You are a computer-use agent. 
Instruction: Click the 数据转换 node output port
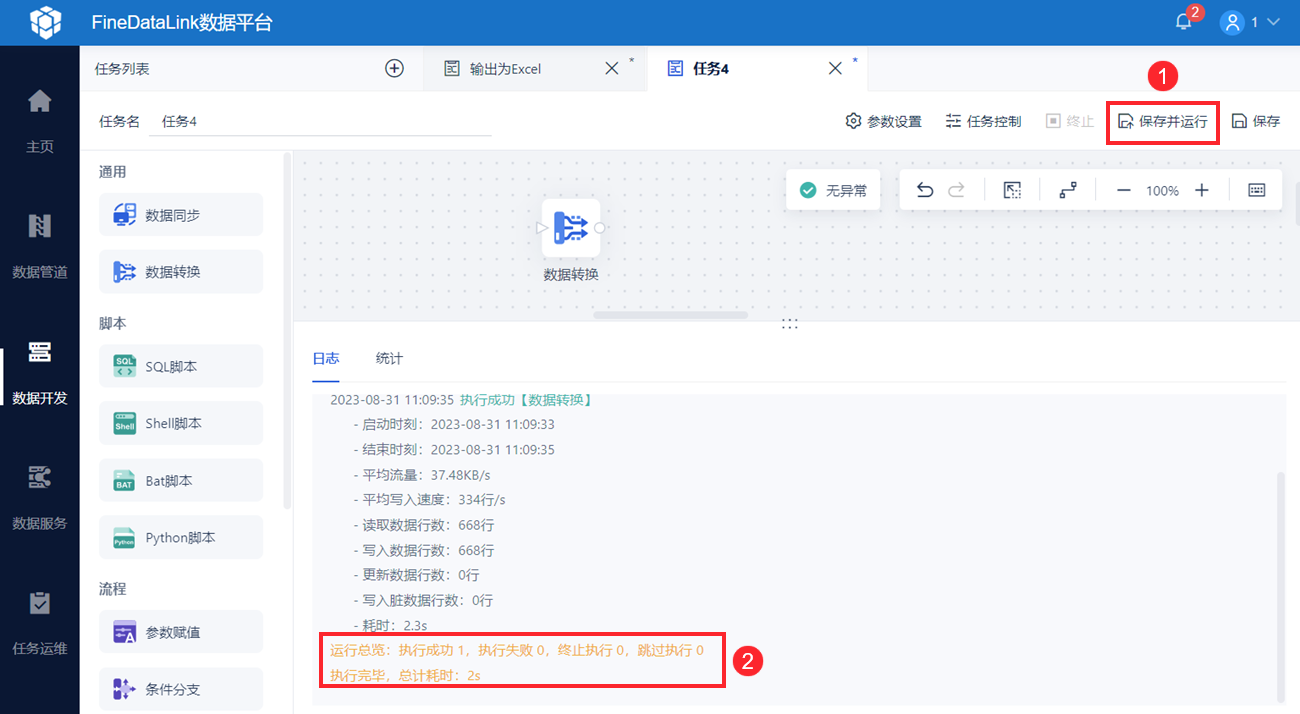point(600,228)
